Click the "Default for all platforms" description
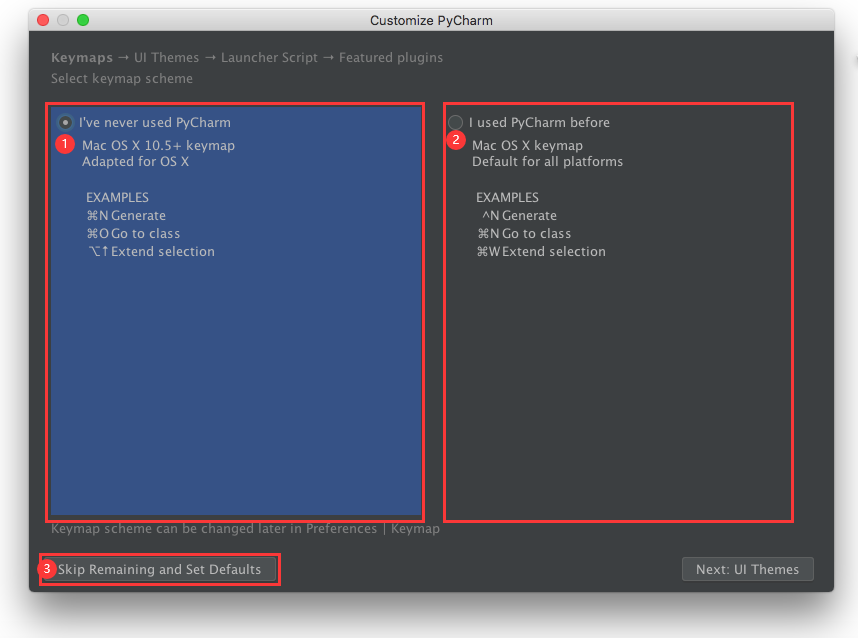This screenshot has height=638, width=858. tap(547, 162)
